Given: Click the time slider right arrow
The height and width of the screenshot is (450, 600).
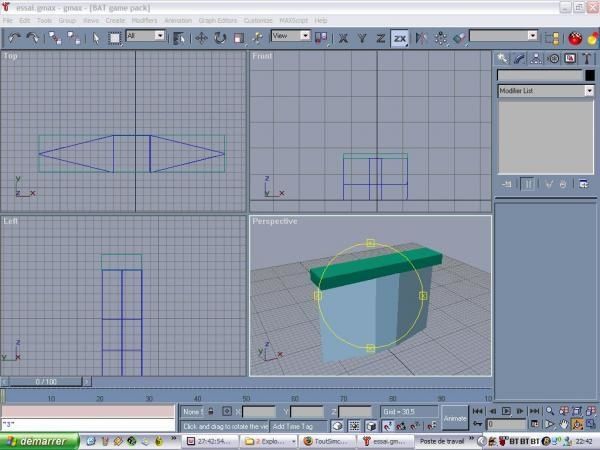Looking at the screenshot, I should click(87, 382).
